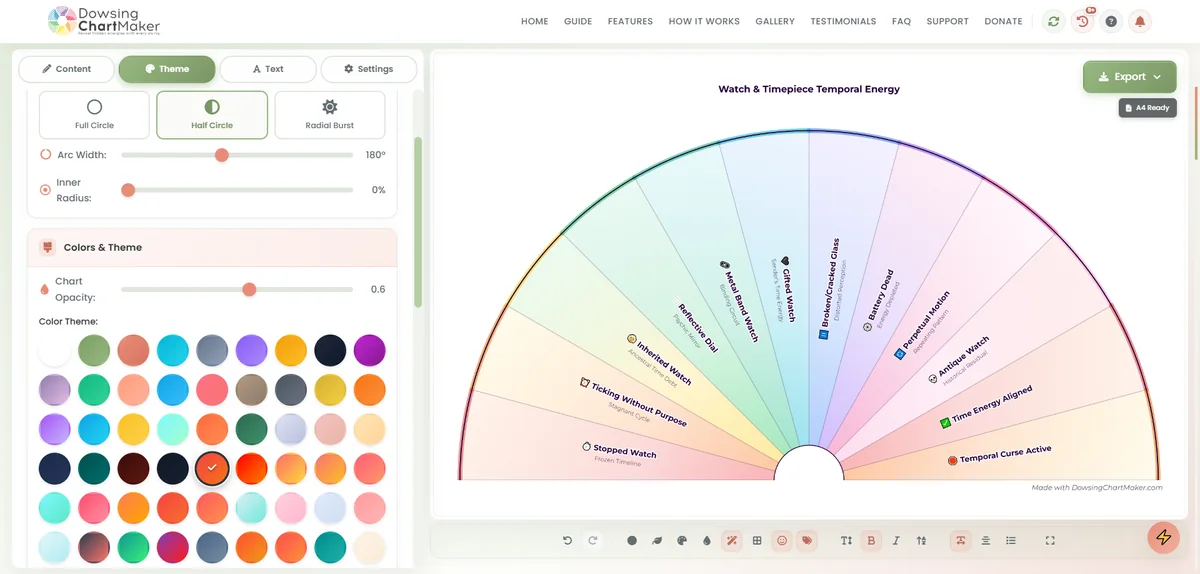Click the A4 Ready badge
1200x574 pixels.
point(1147,107)
